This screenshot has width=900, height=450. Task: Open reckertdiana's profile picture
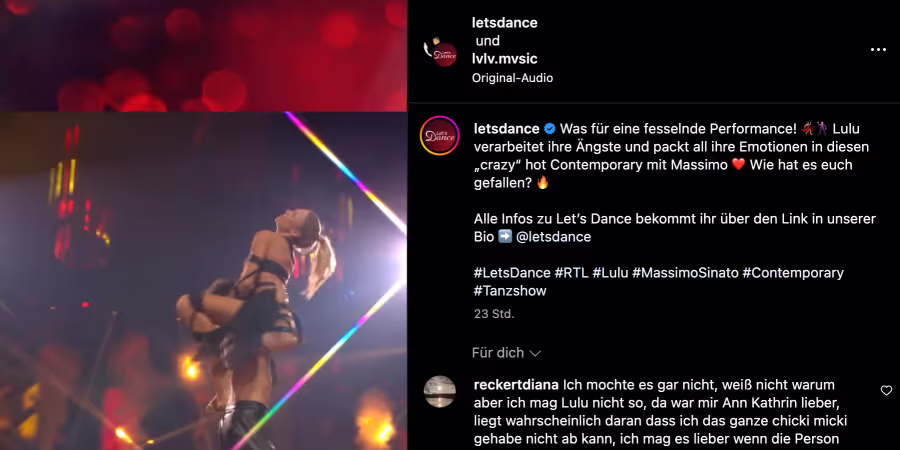point(440,391)
